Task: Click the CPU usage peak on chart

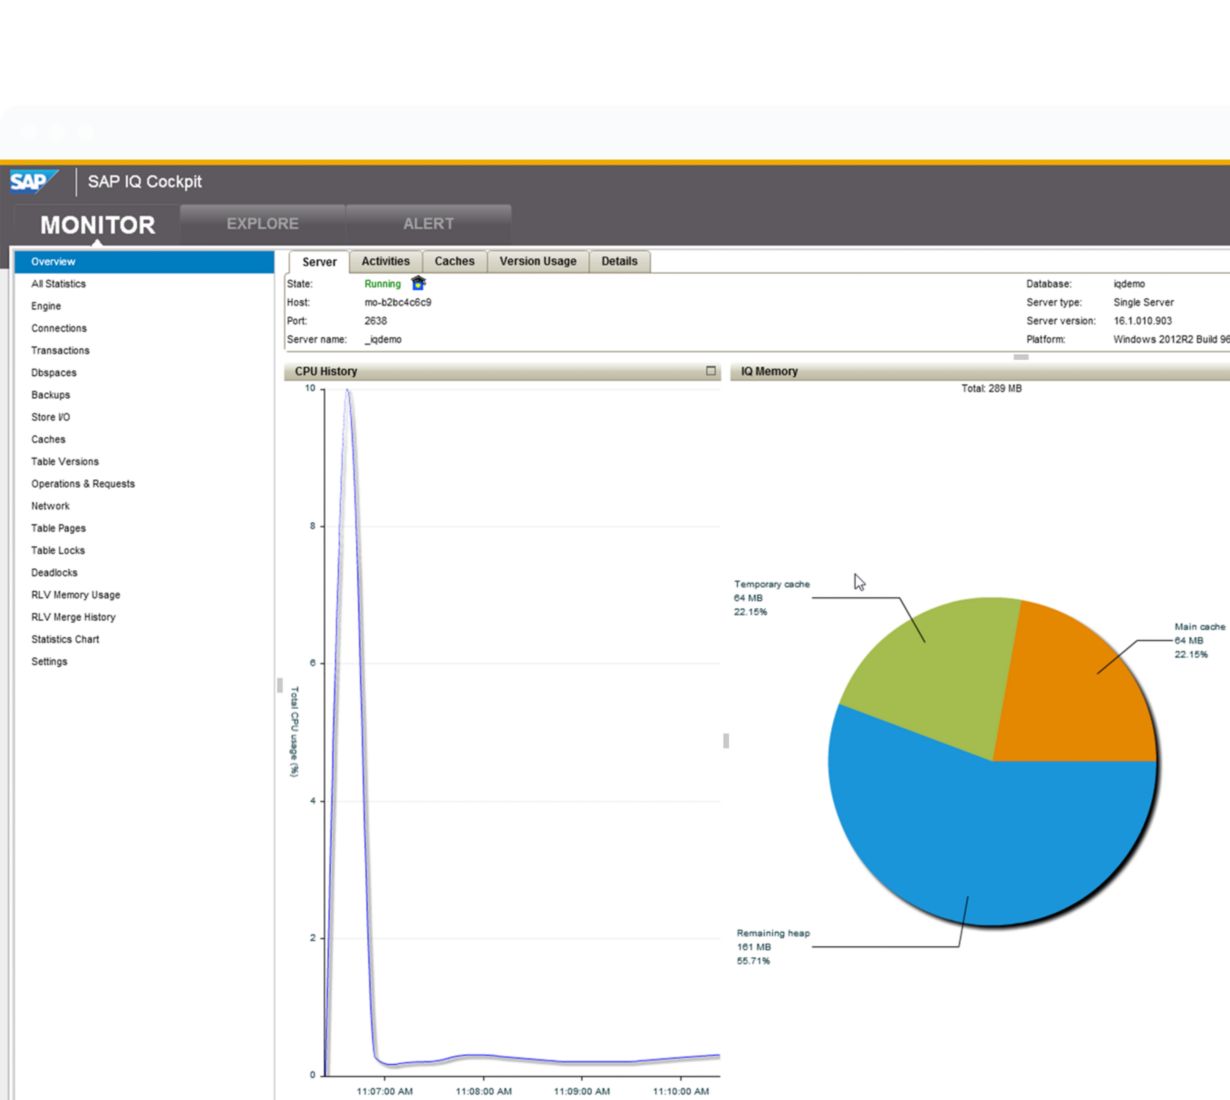Action: point(347,392)
